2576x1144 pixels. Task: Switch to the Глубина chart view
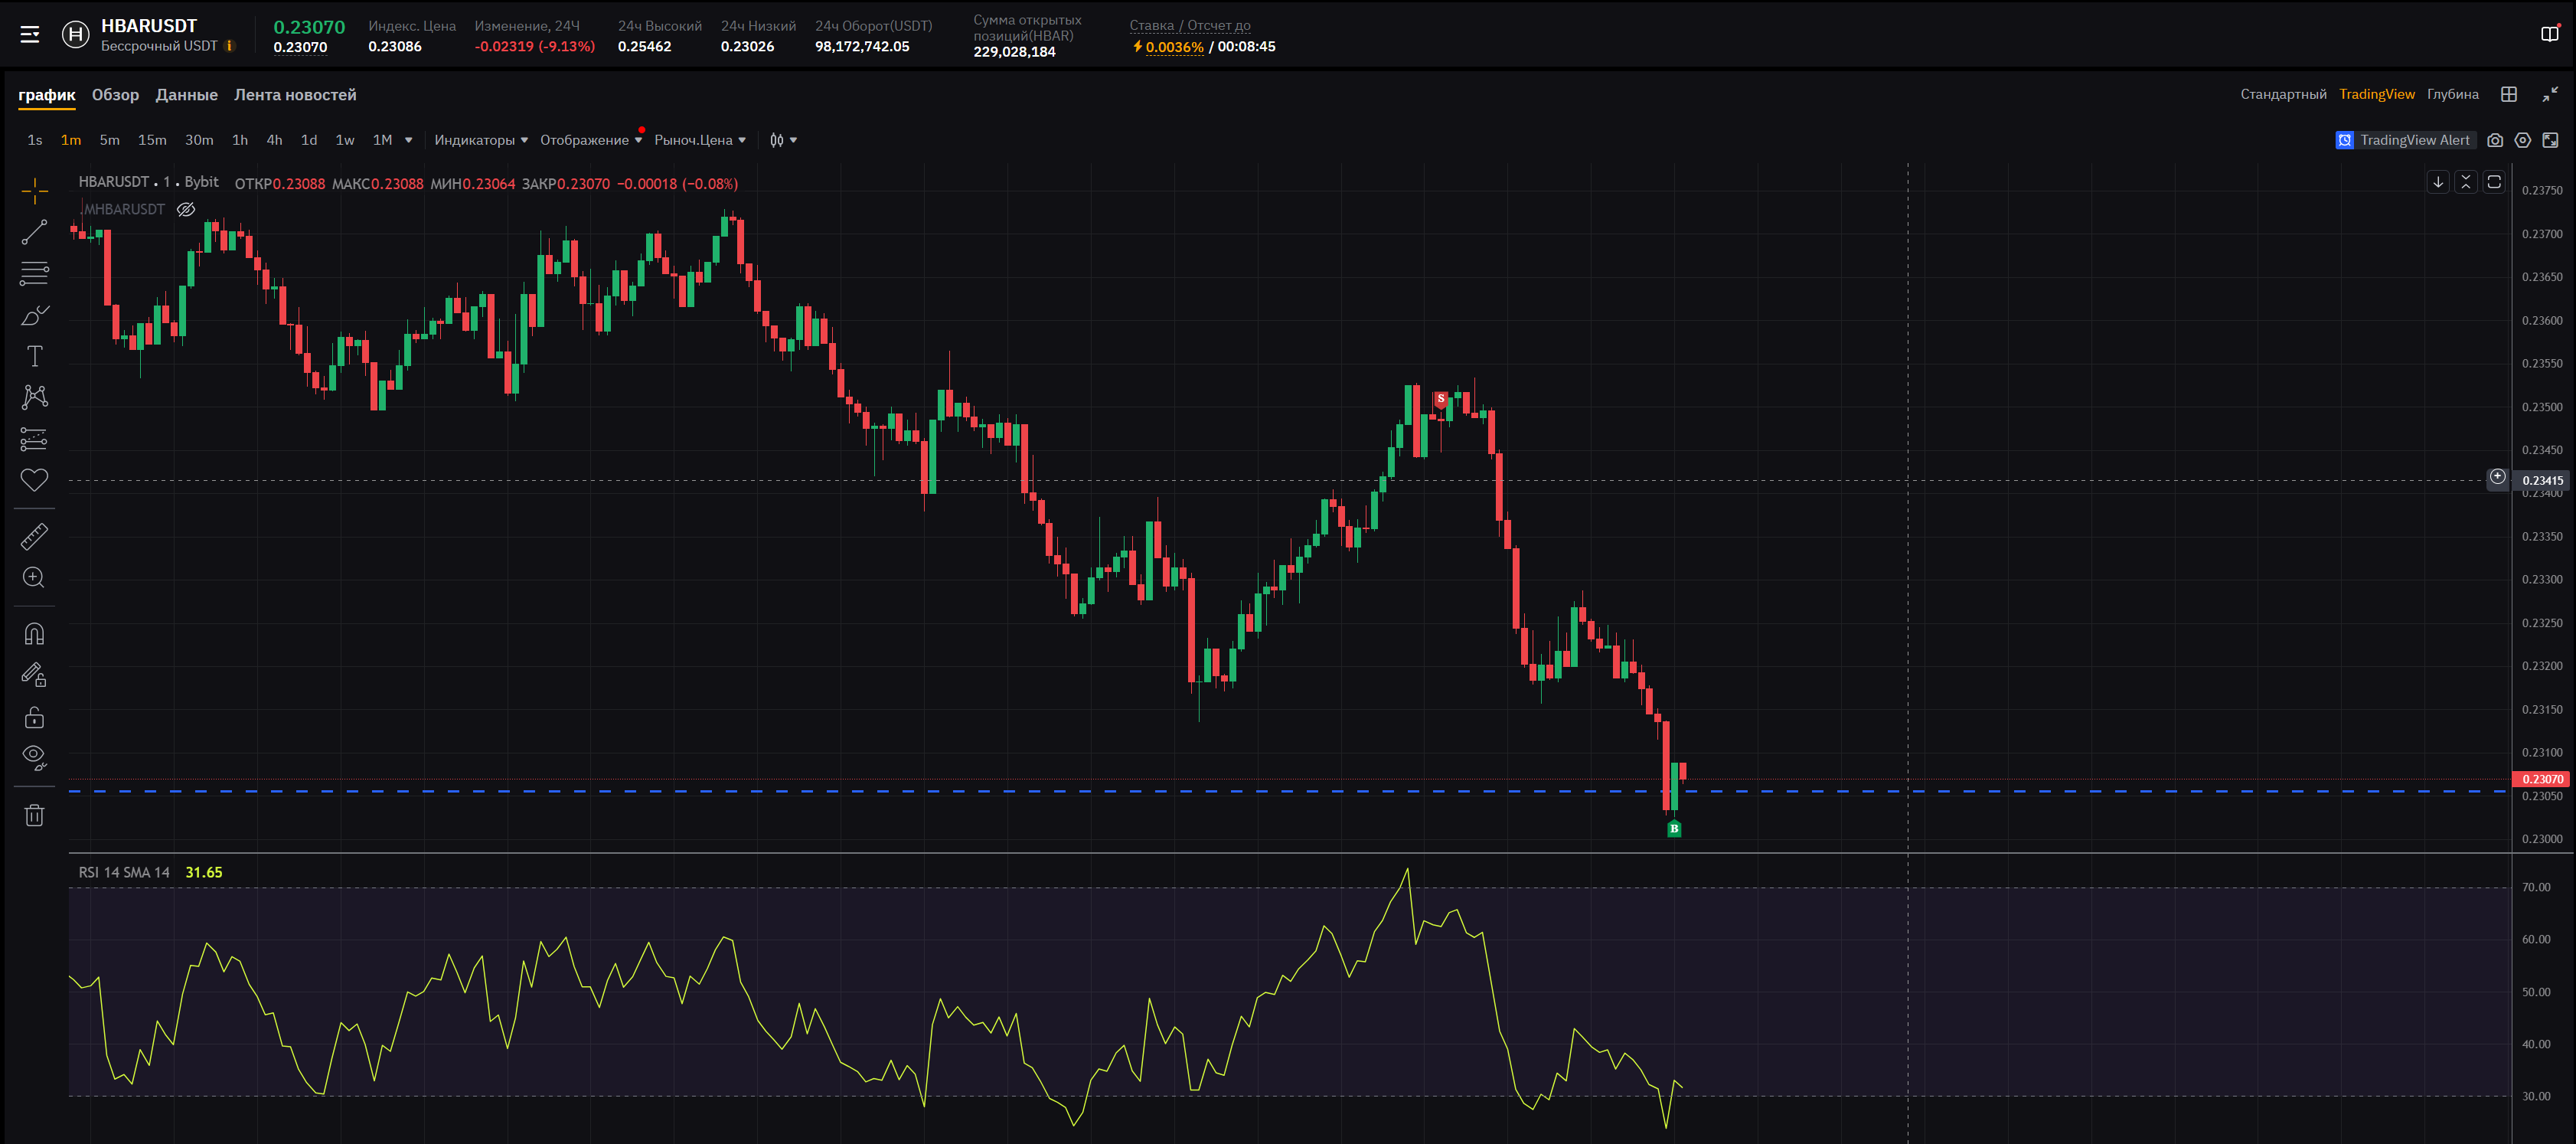point(2452,94)
